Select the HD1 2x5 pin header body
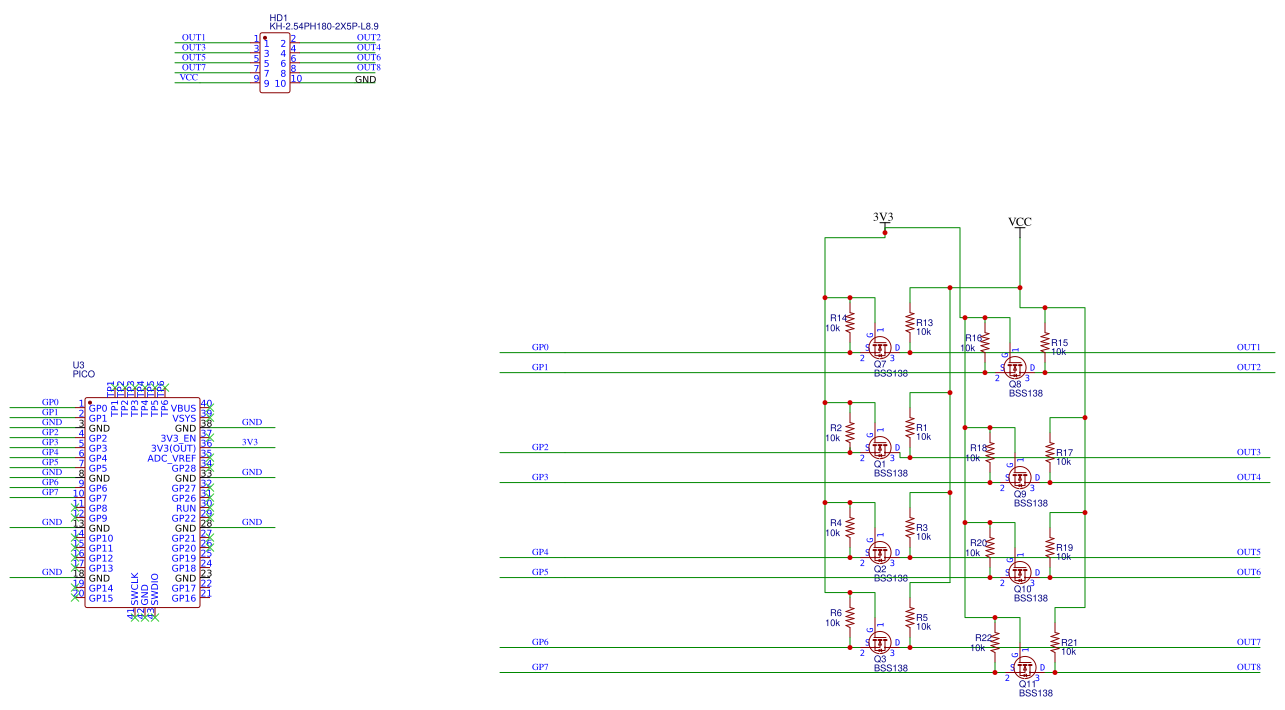Screen dimensions: 1285x710 tap(275, 63)
